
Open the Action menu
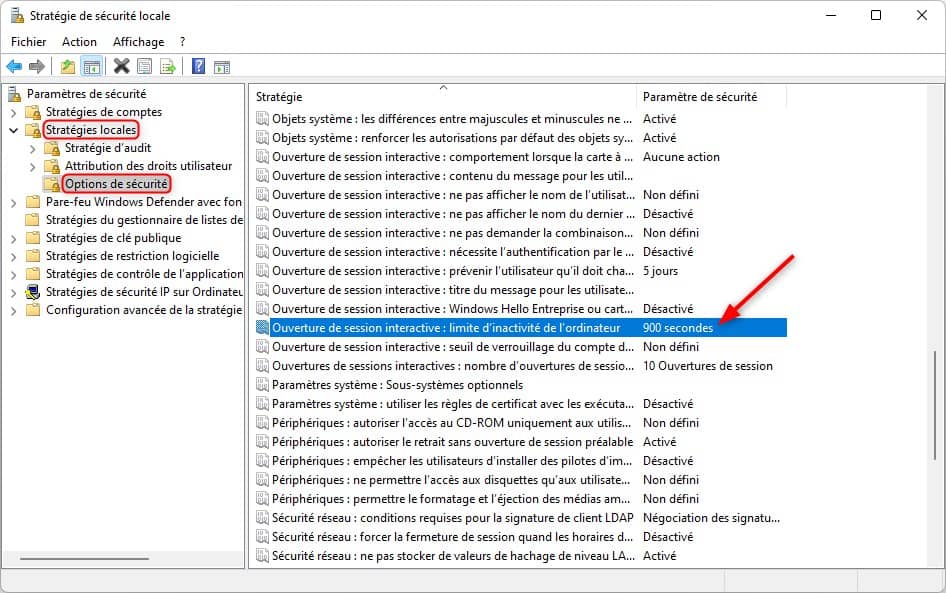click(x=79, y=42)
